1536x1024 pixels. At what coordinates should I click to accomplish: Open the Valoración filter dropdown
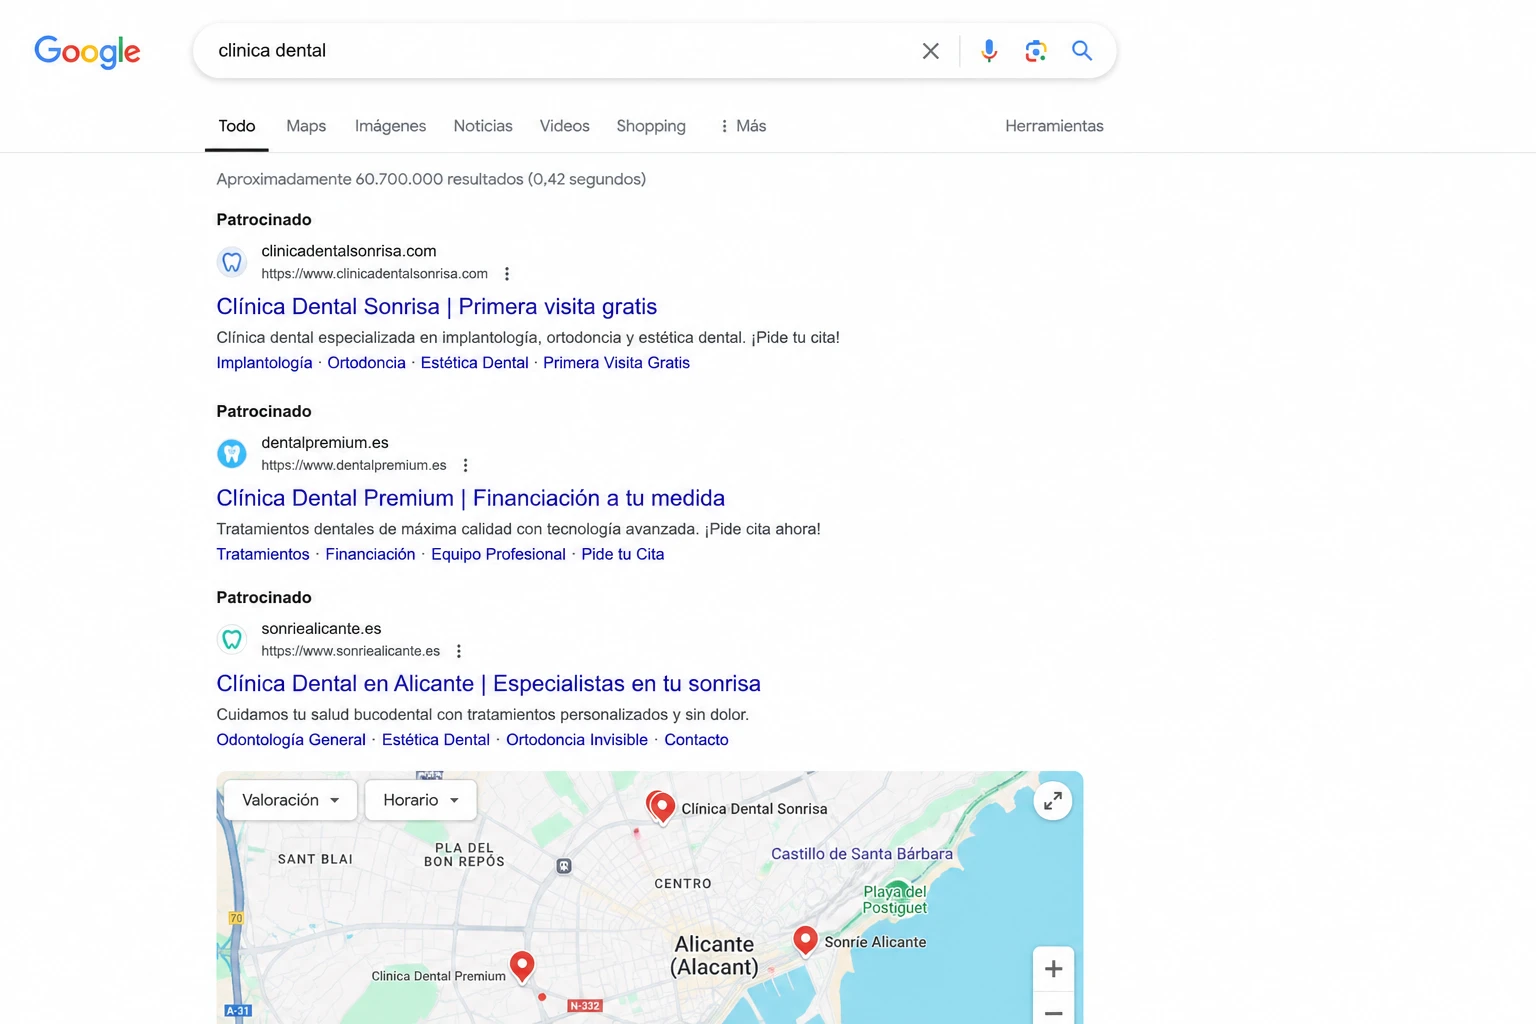pyautogui.click(x=290, y=800)
